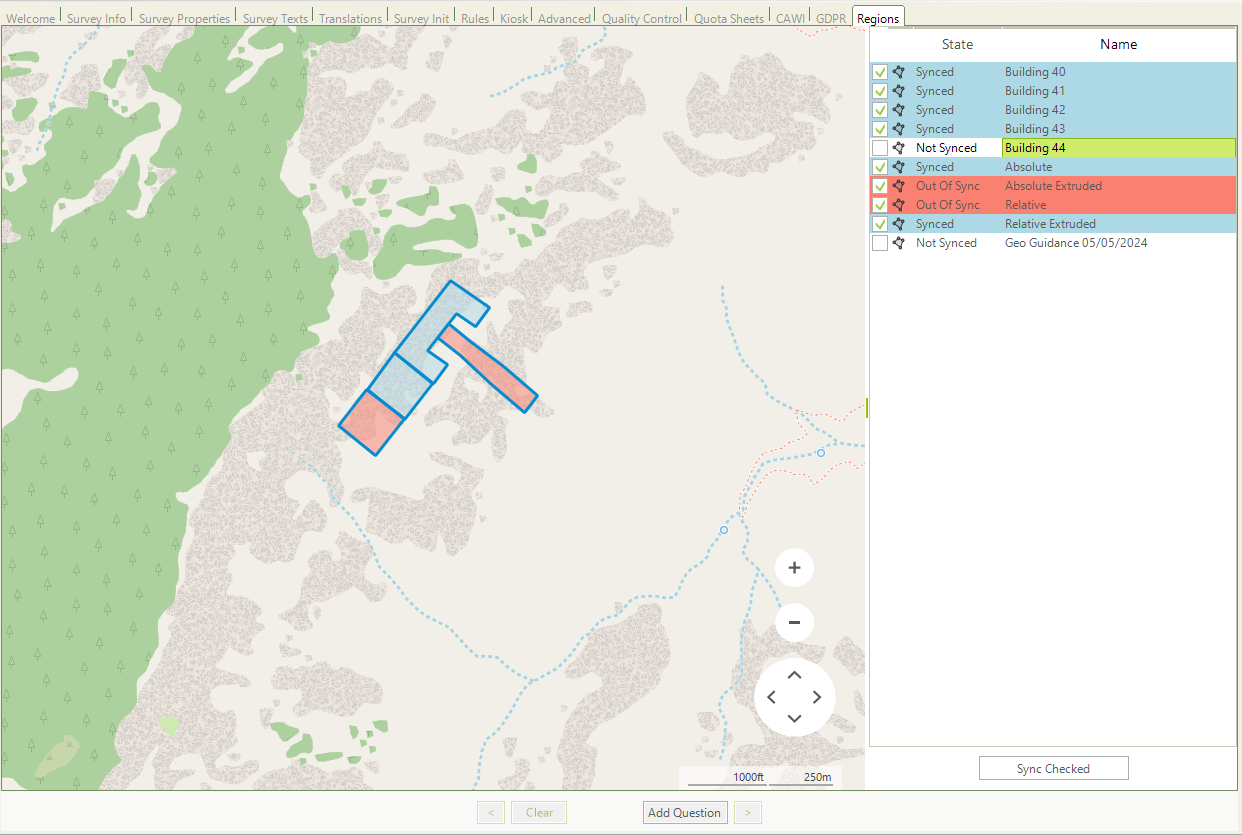Open the GDPR tab

click(x=830, y=17)
